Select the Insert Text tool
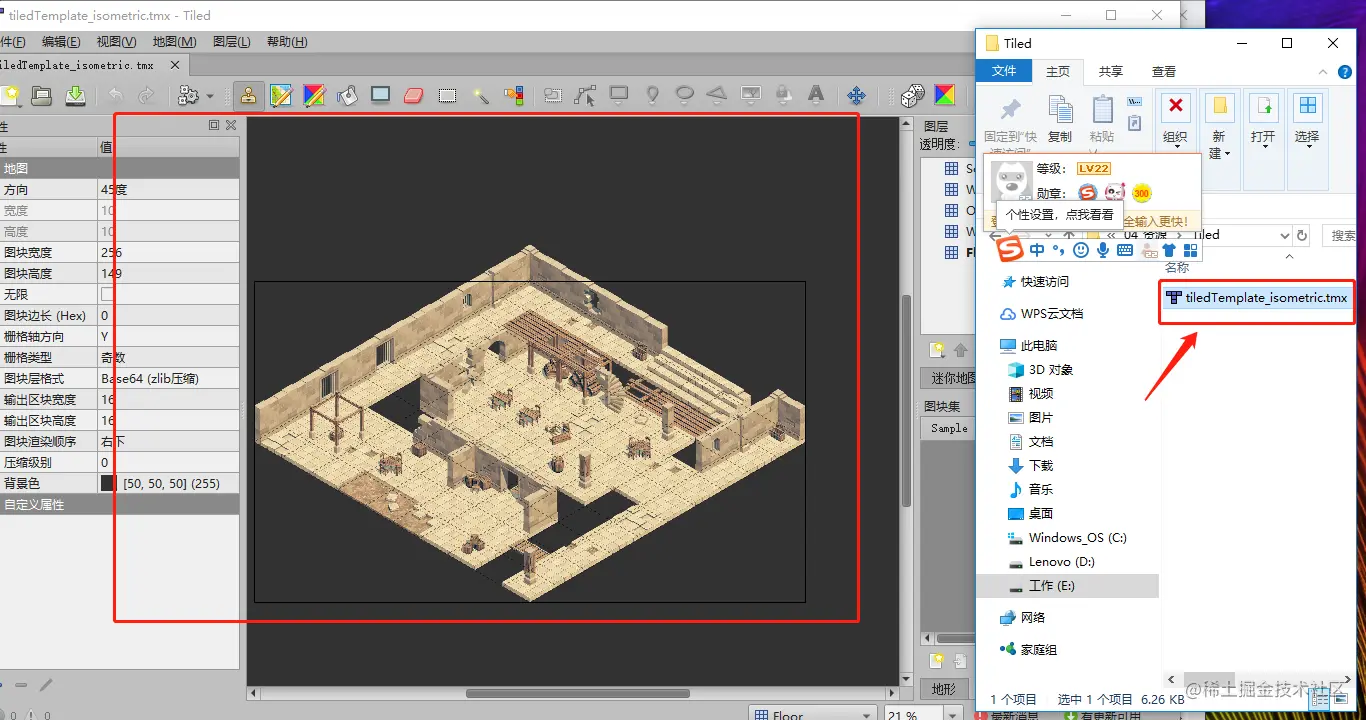Screen dimensions: 1366x720 pyautogui.click(x=816, y=96)
